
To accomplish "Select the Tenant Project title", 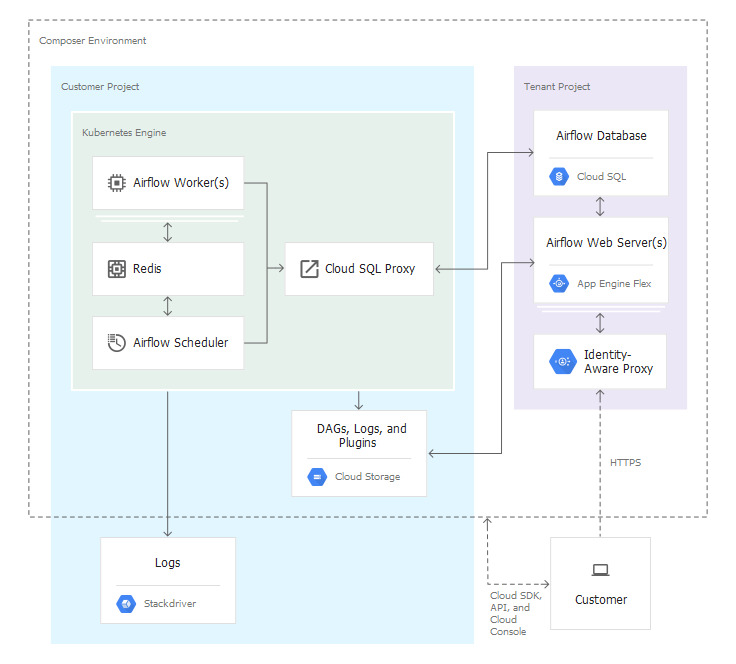I will coord(557,87).
